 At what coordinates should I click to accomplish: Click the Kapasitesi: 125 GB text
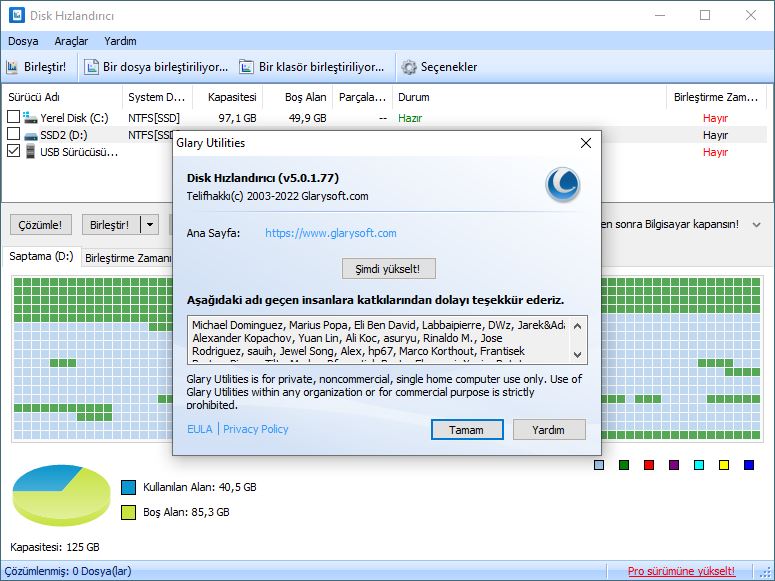[x=55, y=547]
